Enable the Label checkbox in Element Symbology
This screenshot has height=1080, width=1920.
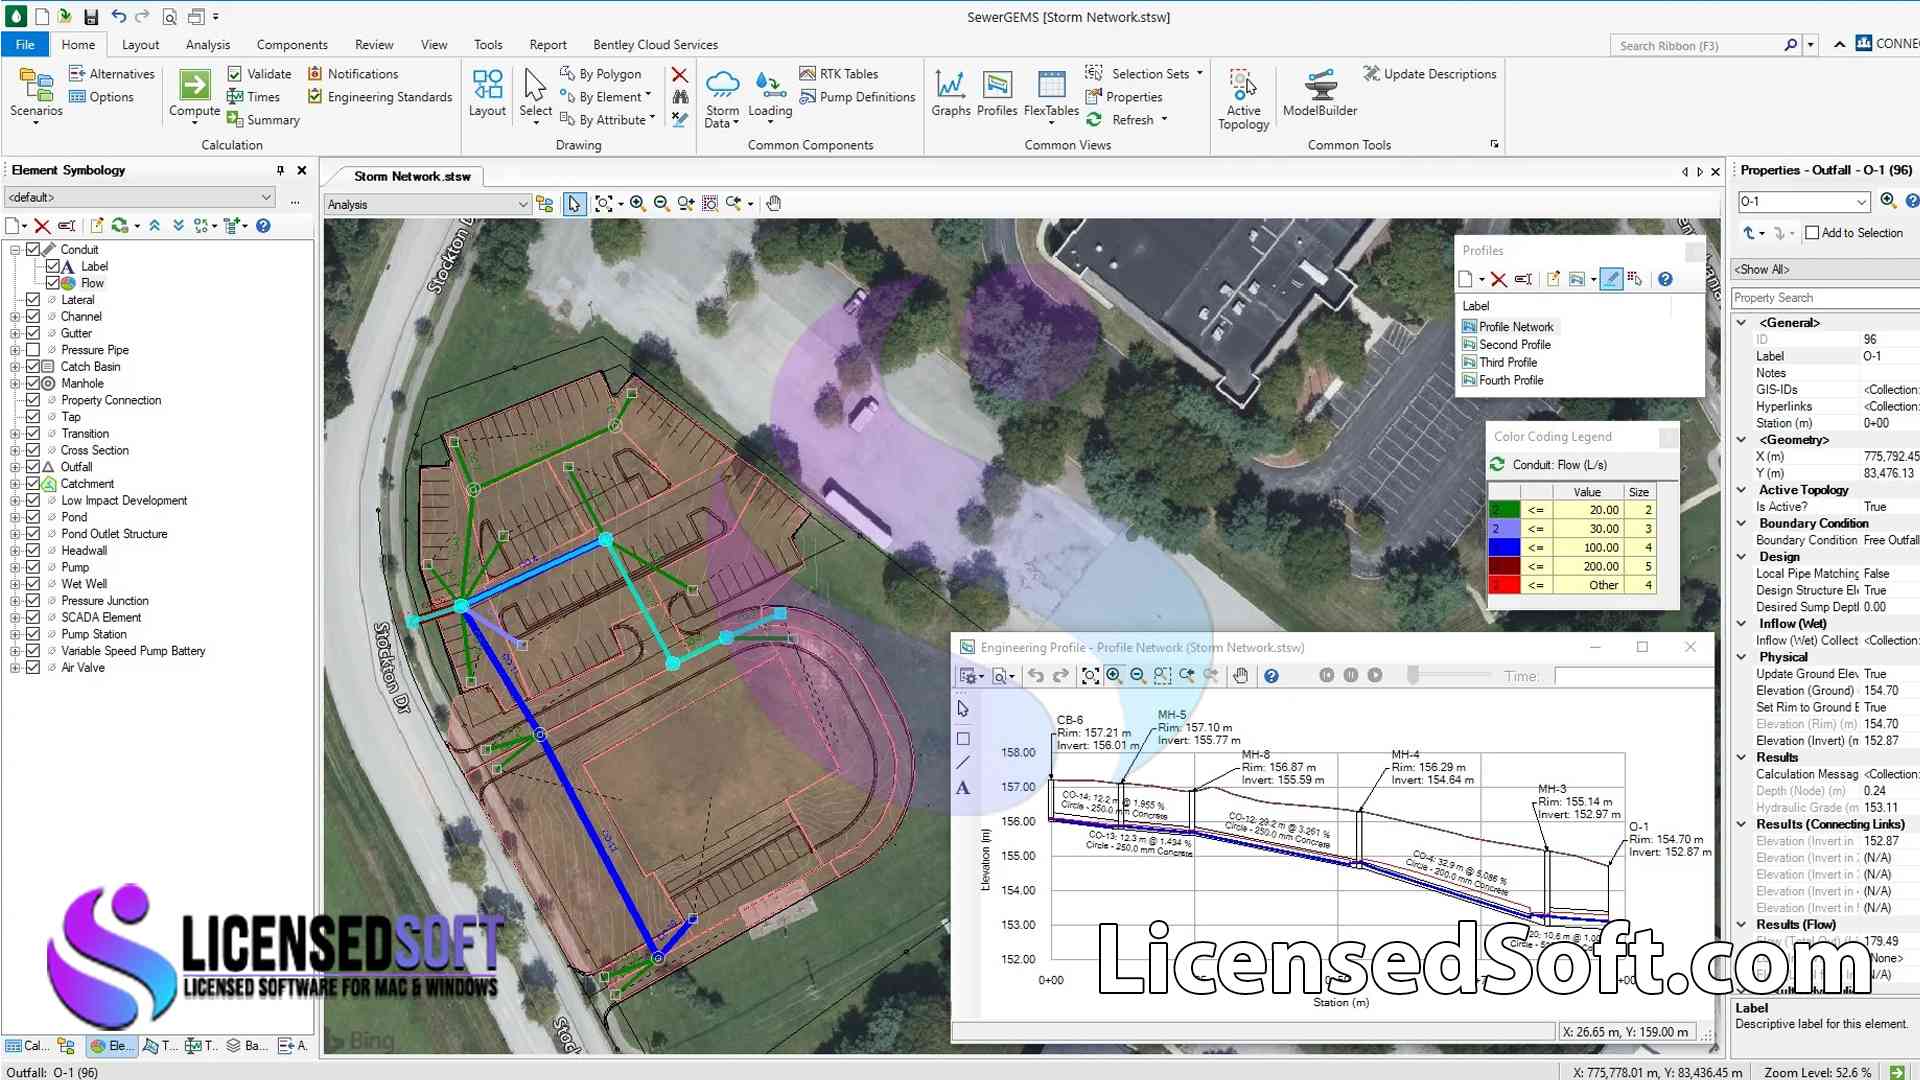point(50,265)
